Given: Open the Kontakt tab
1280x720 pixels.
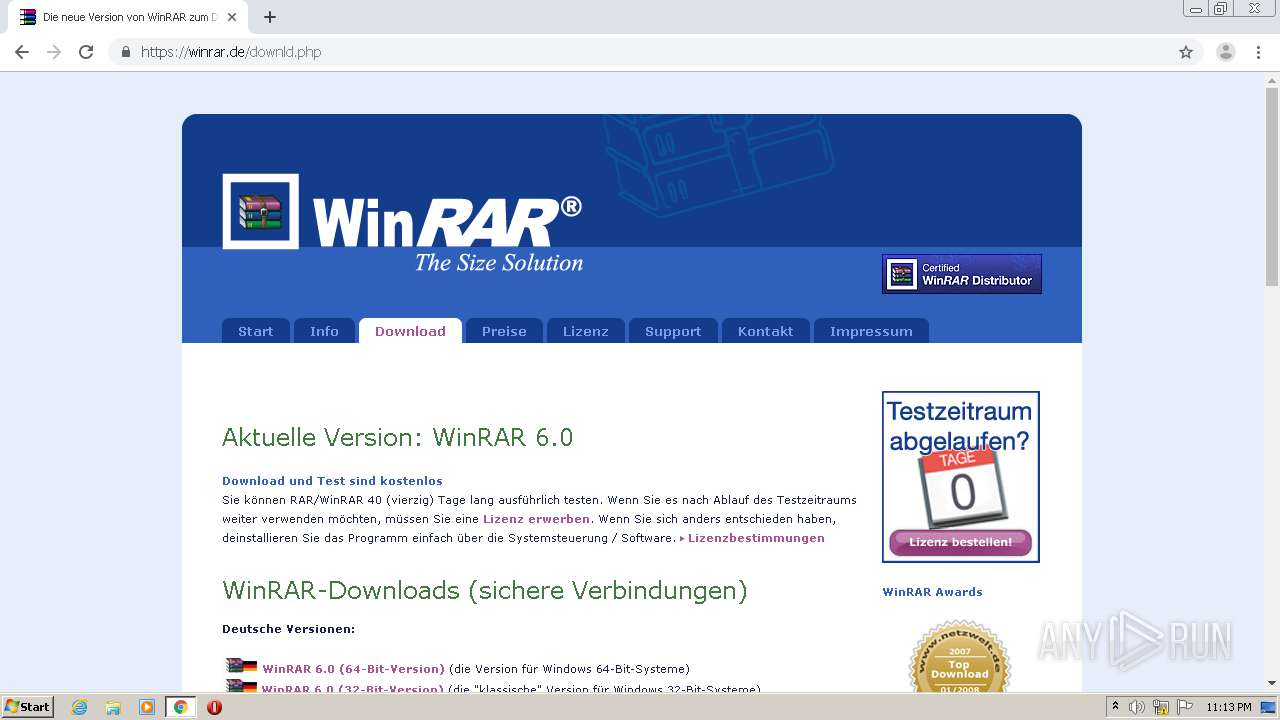Looking at the screenshot, I should [x=765, y=331].
